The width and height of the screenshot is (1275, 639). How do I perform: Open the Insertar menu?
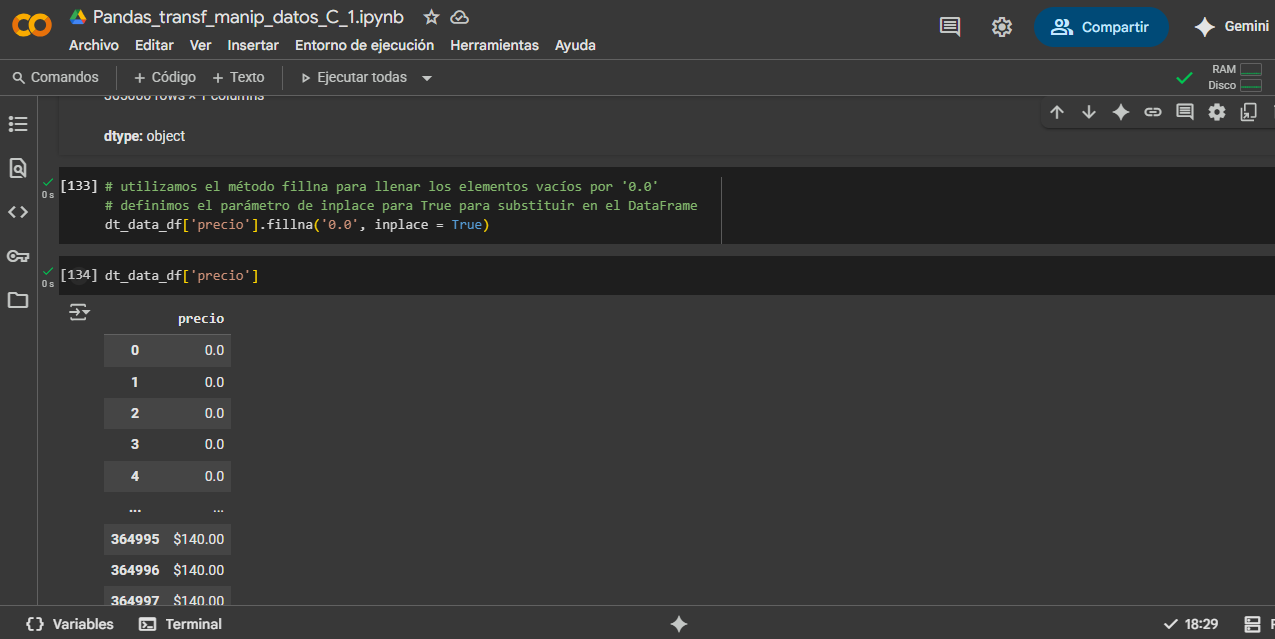253,45
